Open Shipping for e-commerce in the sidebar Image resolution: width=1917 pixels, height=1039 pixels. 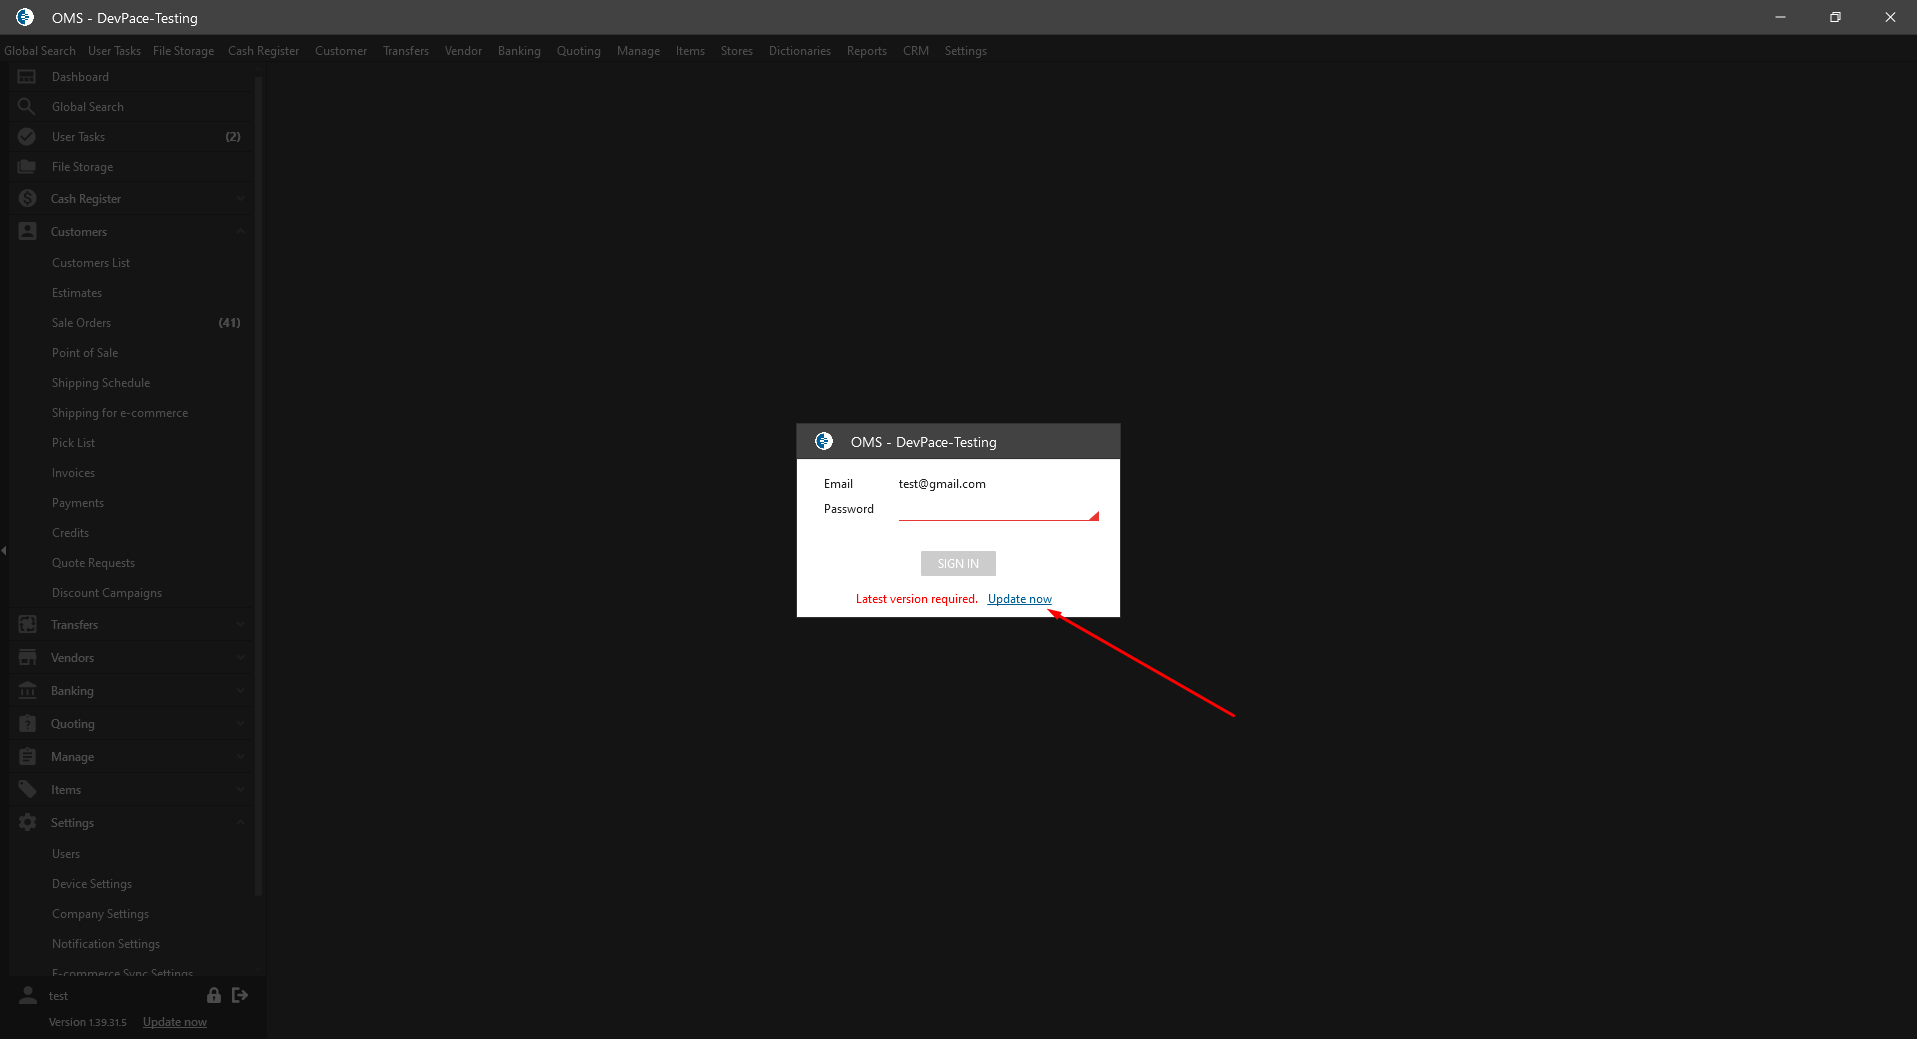120,413
